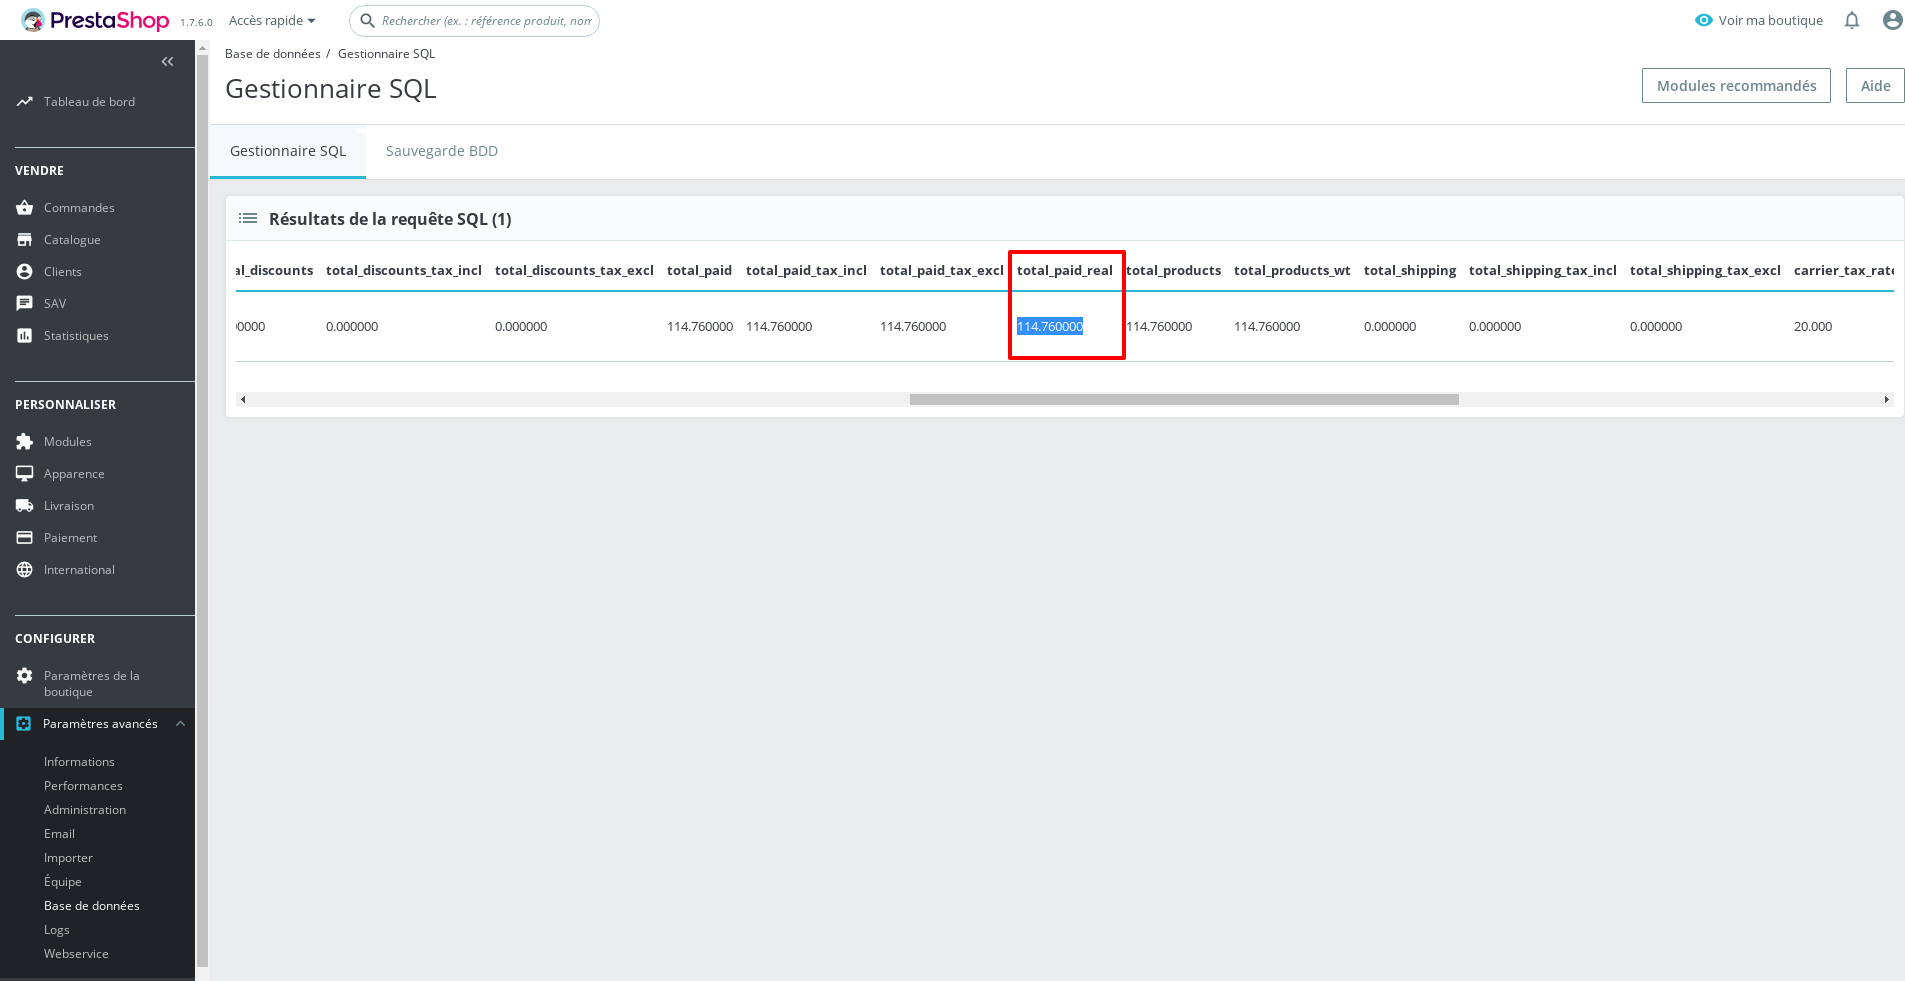Open the Tableau de bord icon

click(24, 101)
